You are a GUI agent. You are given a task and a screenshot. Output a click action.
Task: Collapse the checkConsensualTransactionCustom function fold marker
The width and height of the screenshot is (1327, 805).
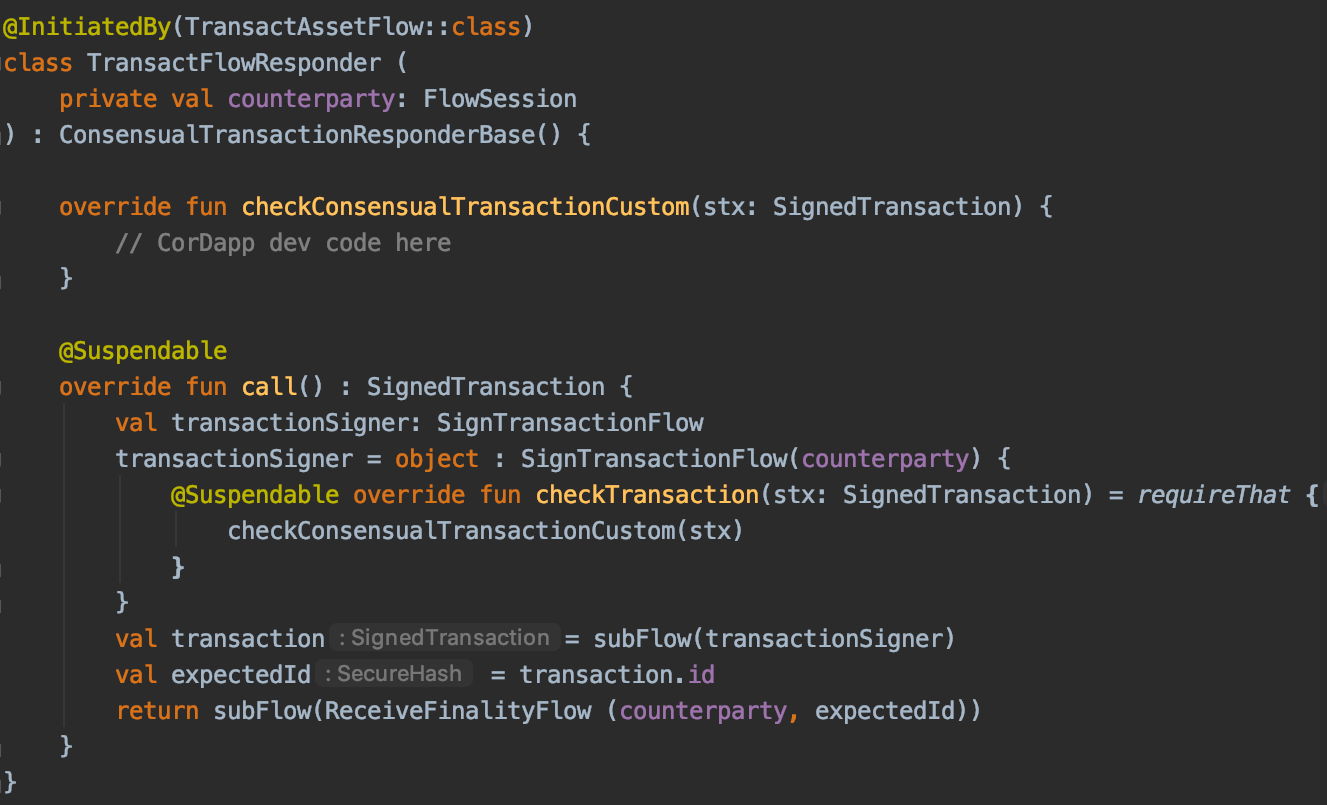tap(3, 207)
